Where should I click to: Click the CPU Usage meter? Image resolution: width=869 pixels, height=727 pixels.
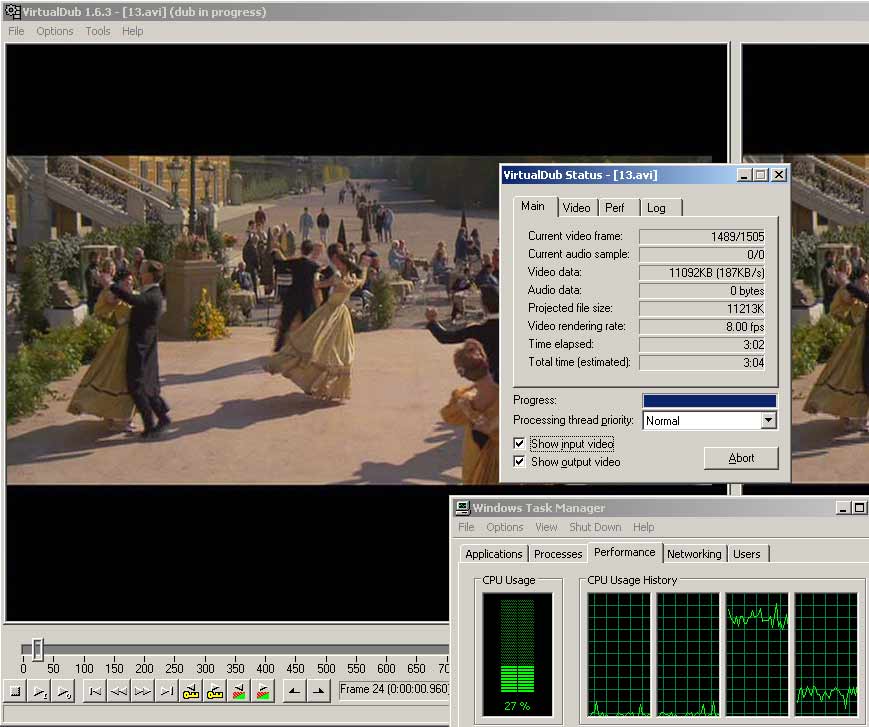(x=518, y=654)
